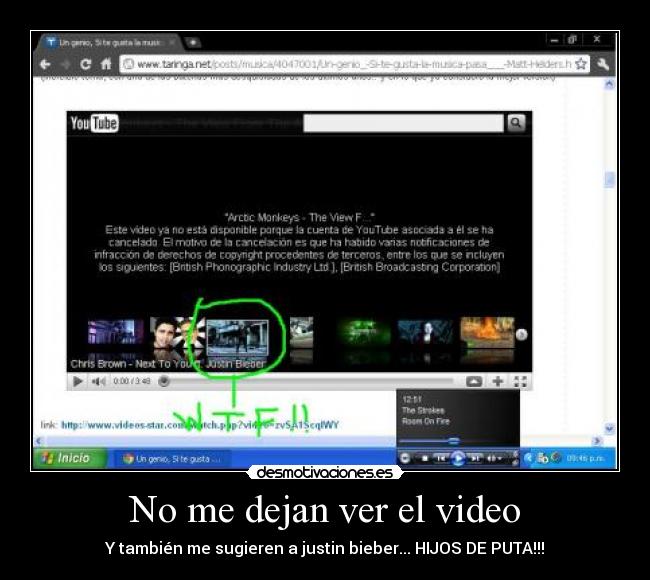Skip to next track in Media Player toolbar

[x=475, y=459]
